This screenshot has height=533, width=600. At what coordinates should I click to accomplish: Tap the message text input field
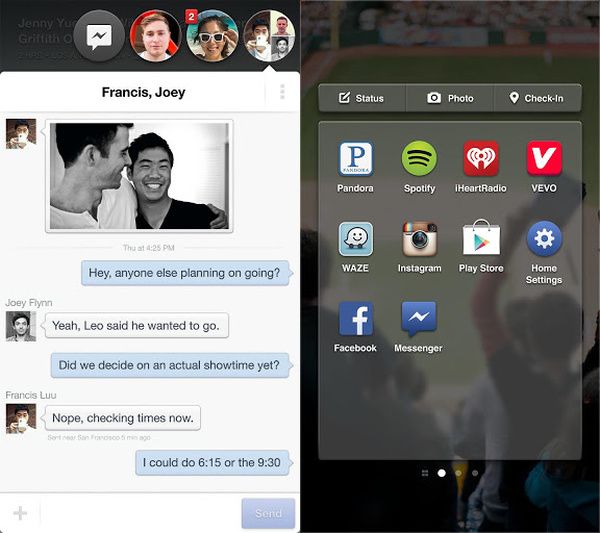tap(140, 513)
